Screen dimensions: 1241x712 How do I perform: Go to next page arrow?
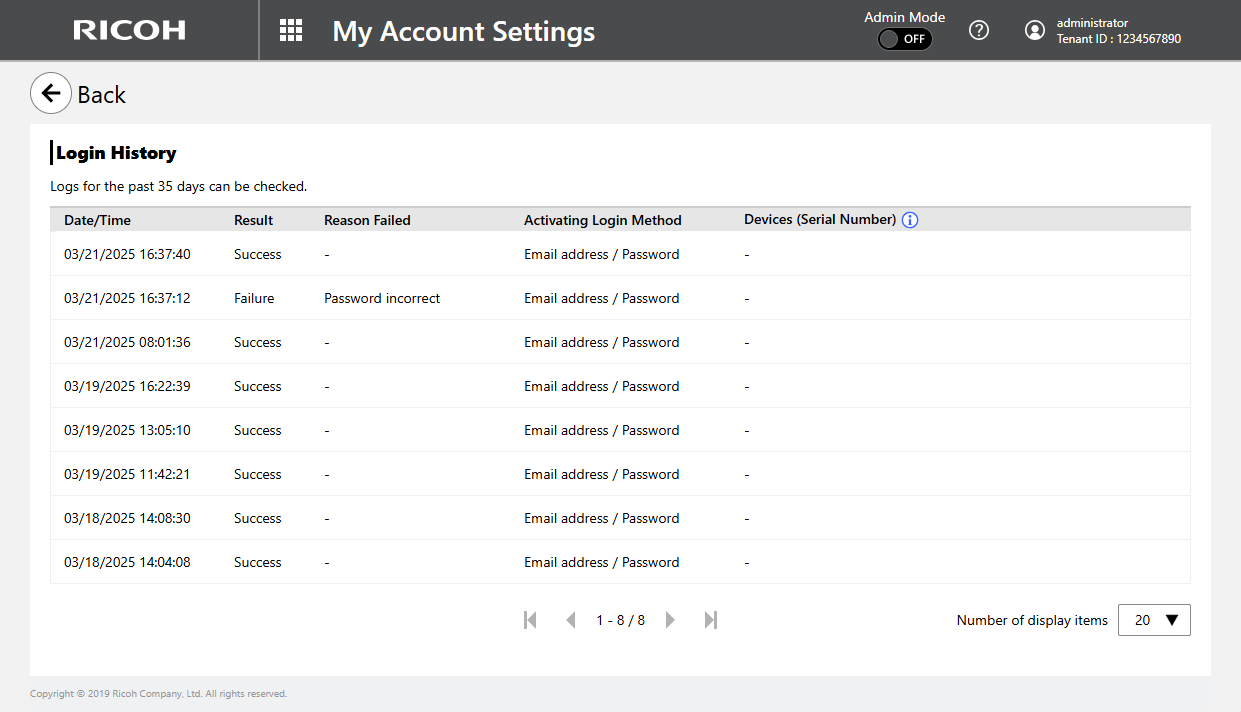coord(670,620)
